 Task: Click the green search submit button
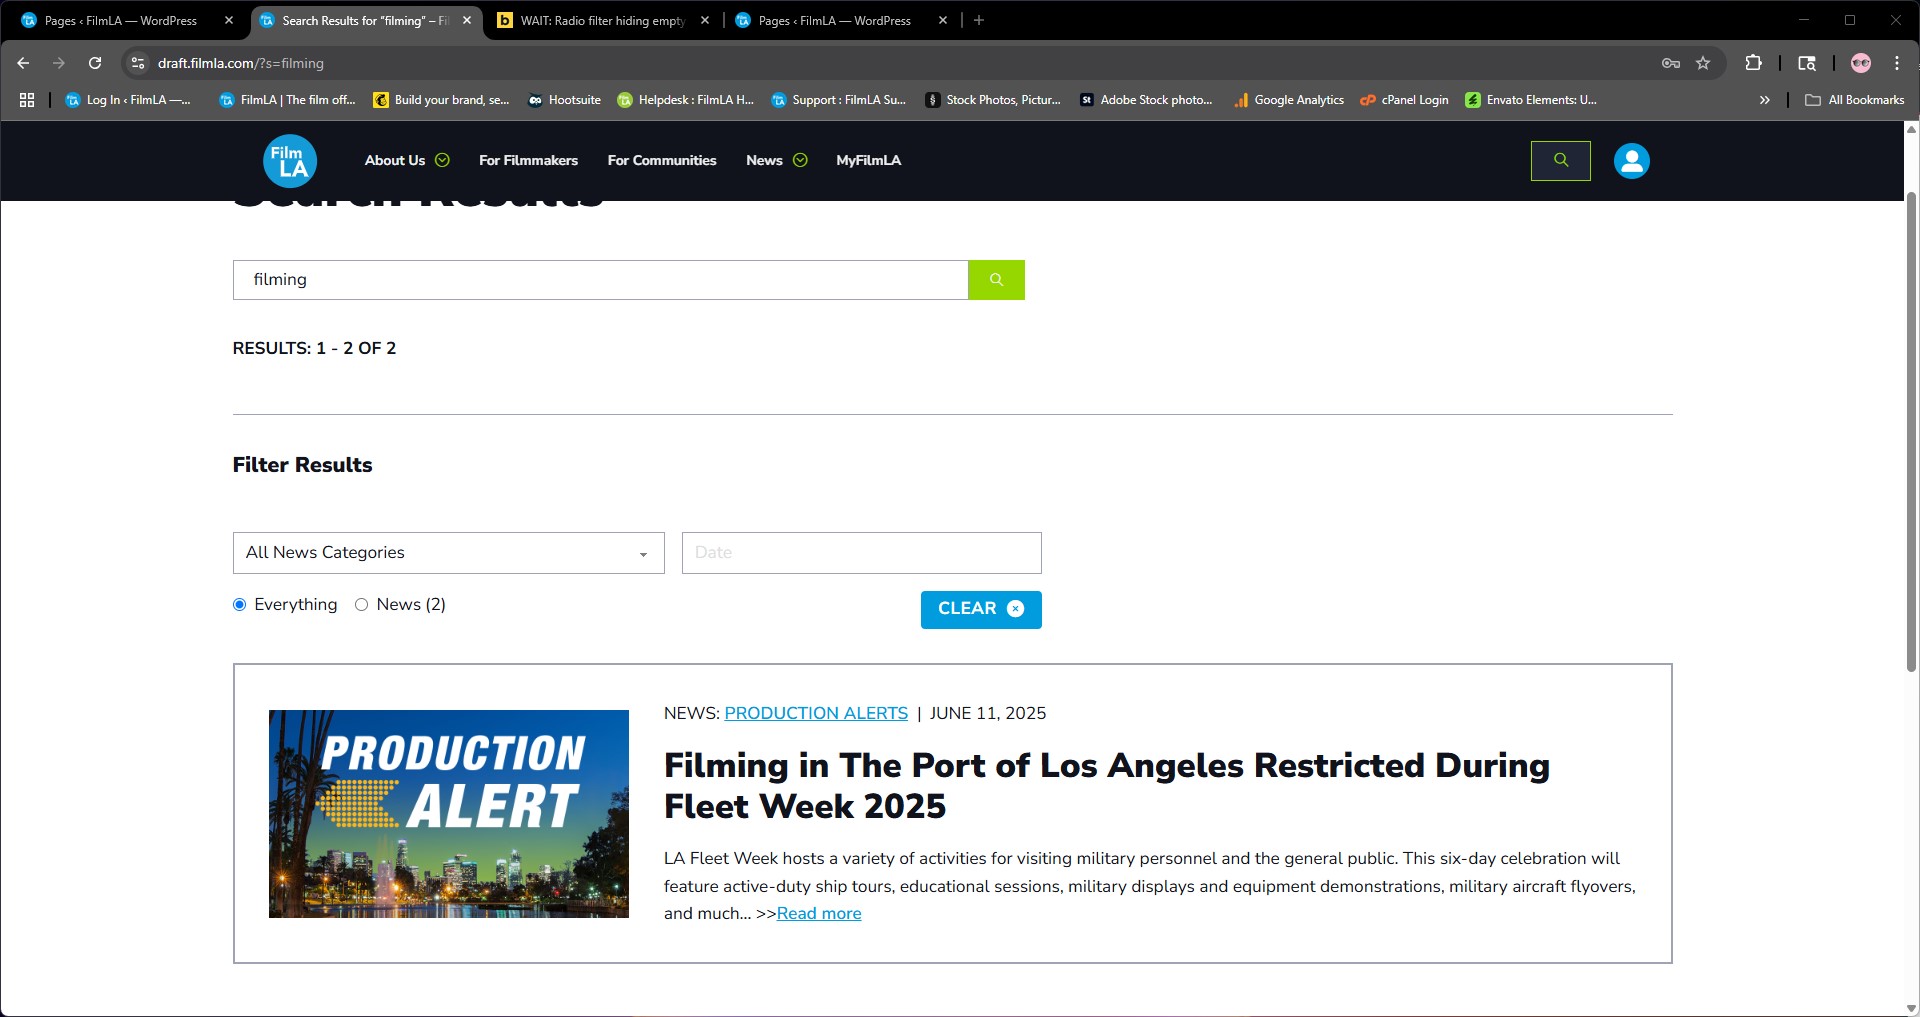coord(996,280)
